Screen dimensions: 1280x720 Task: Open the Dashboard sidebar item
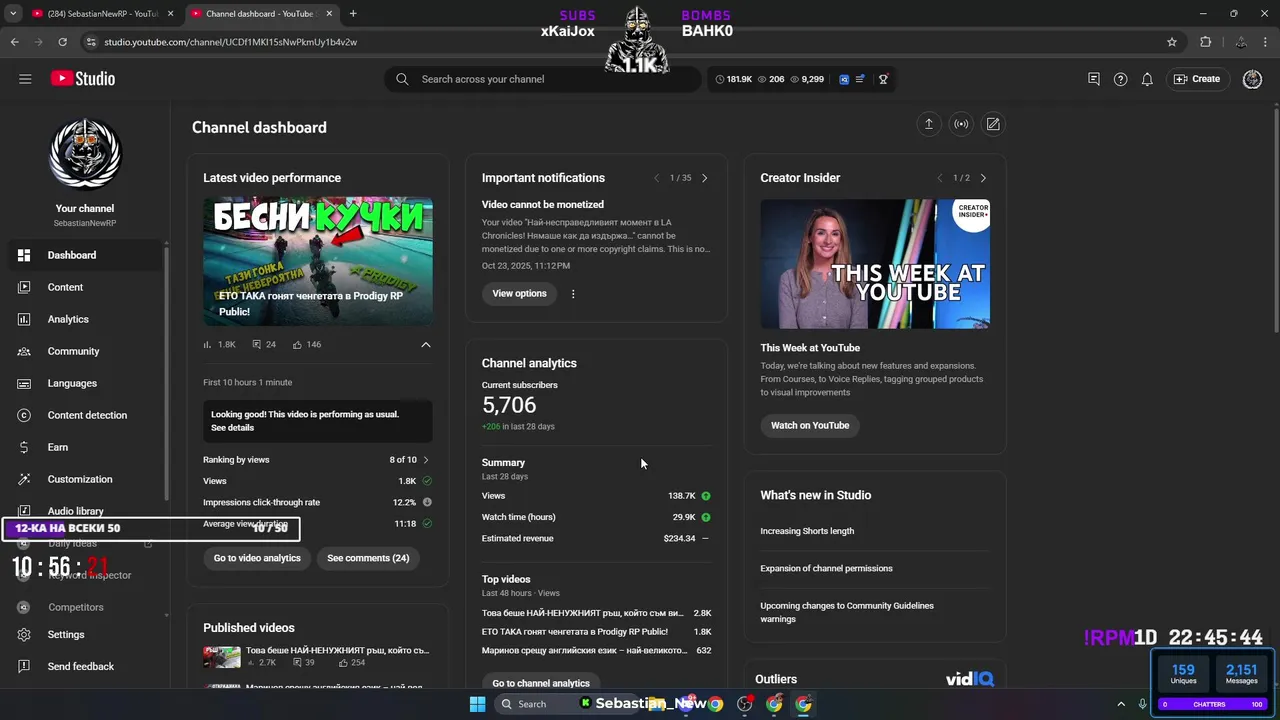pyautogui.click(x=85, y=255)
